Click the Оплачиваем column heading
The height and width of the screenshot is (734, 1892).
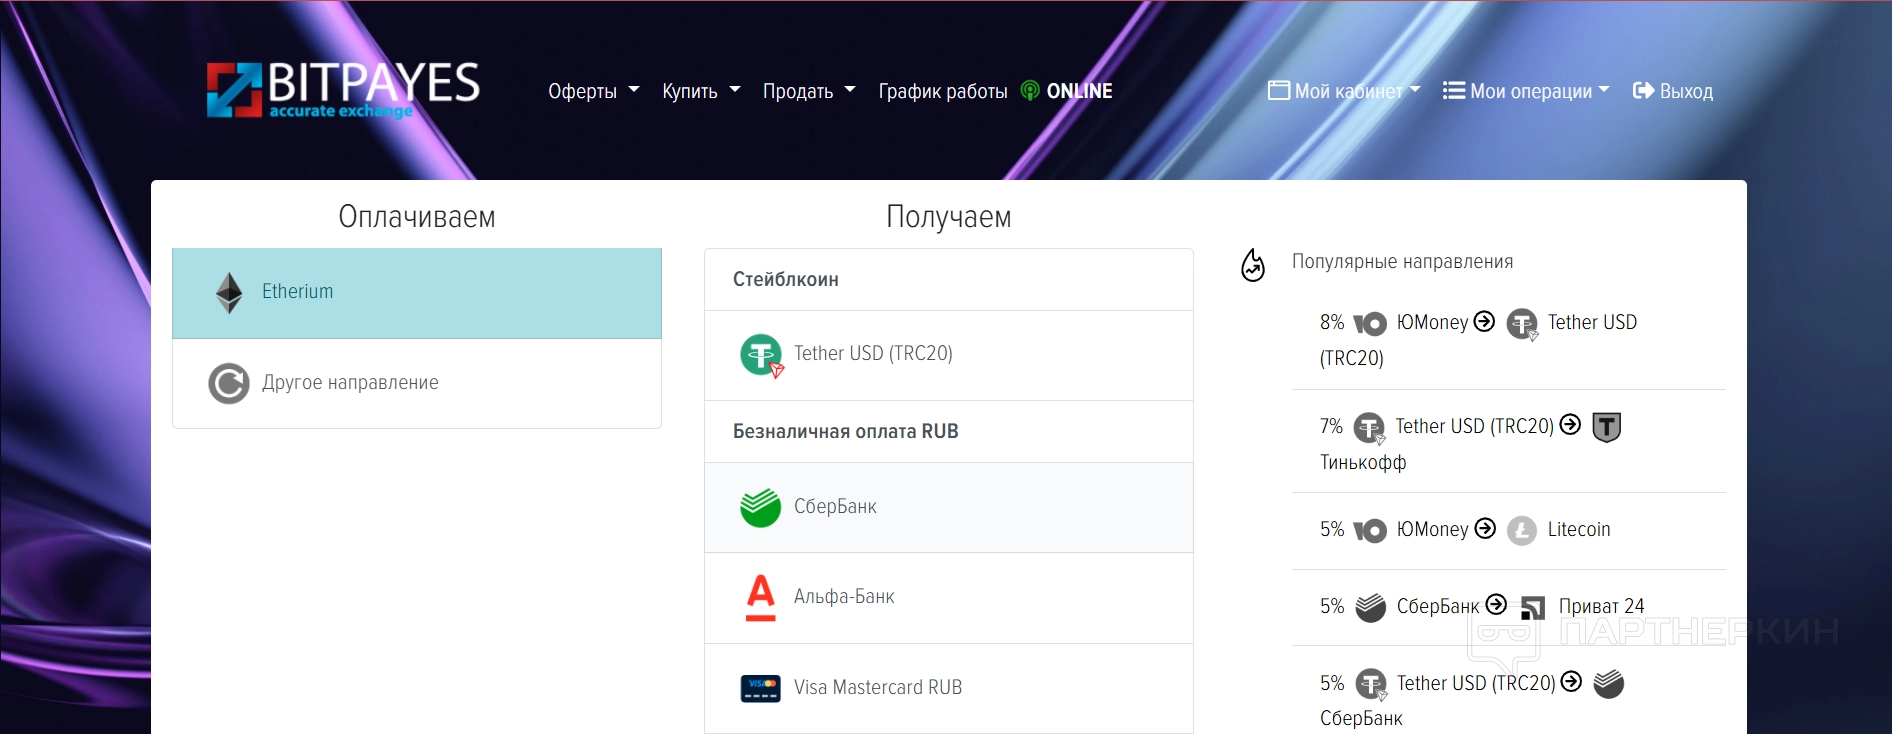(x=417, y=217)
